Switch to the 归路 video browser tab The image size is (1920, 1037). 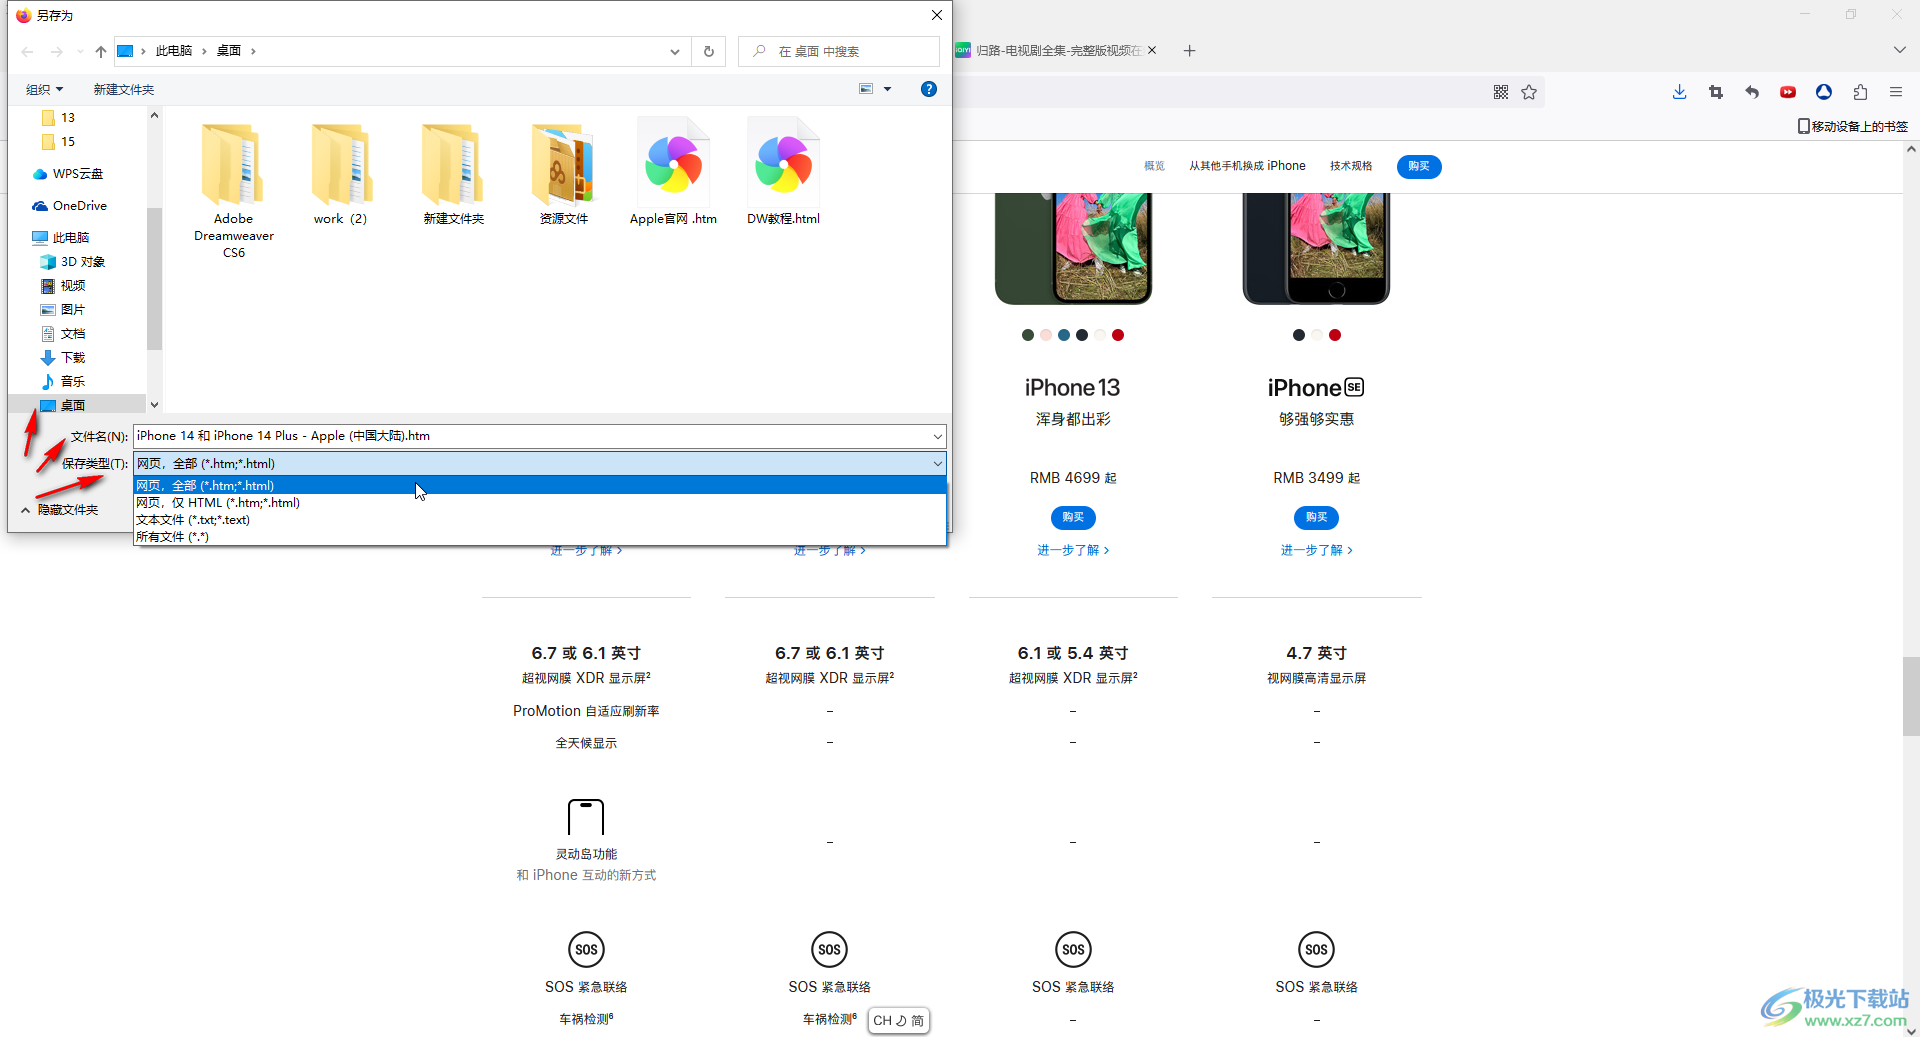pyautogui.click(x=1055, y=50)
